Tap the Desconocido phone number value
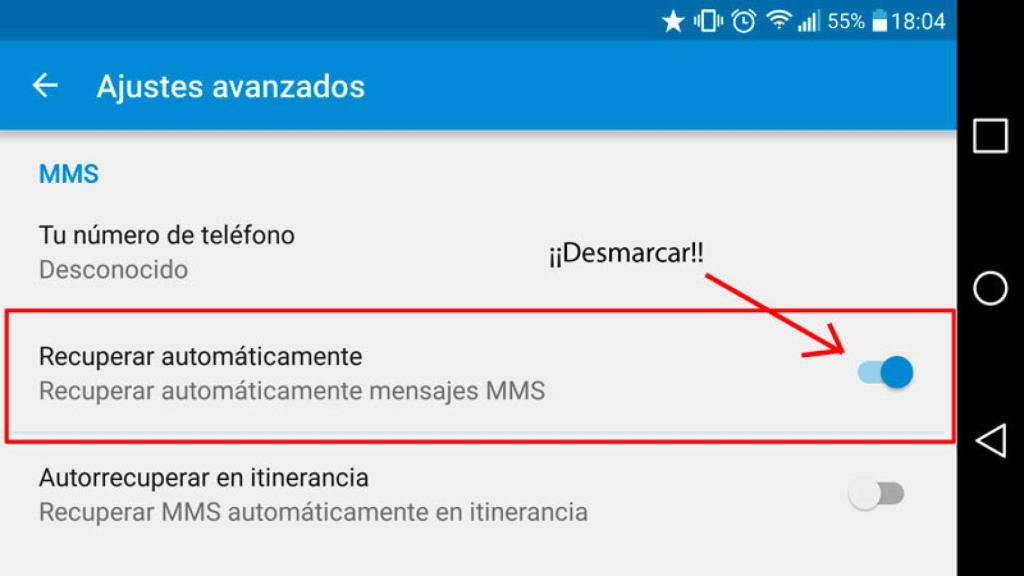Screen dimensions: 1024x576 click(114, 269)
